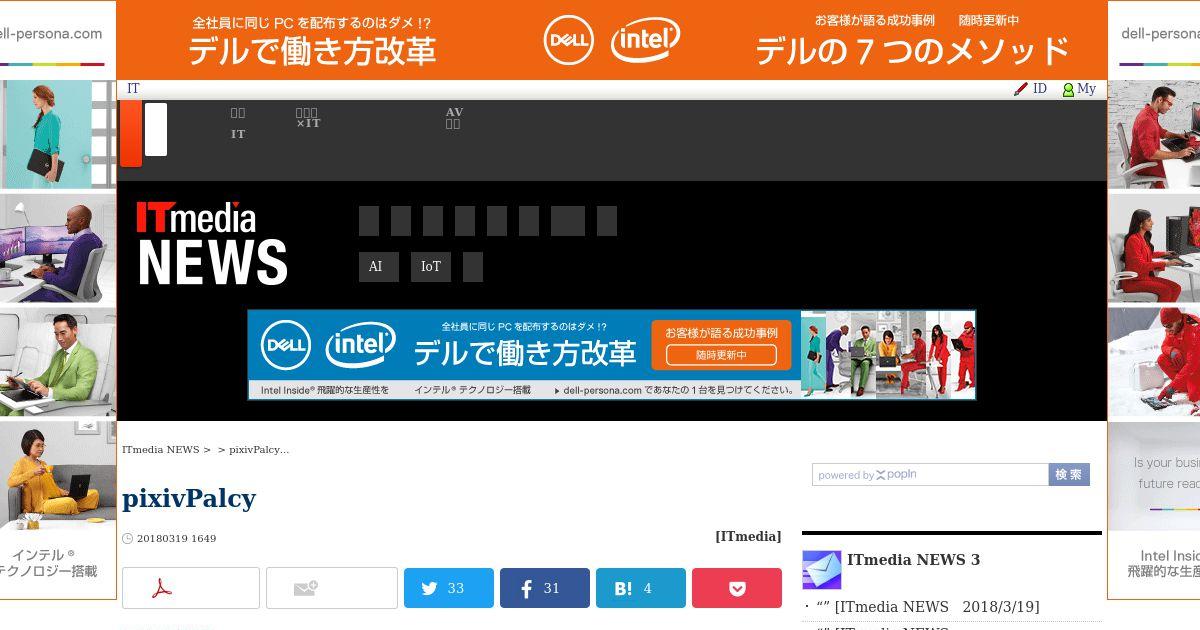Click the white square in the dark nav bar

[156, 129]
